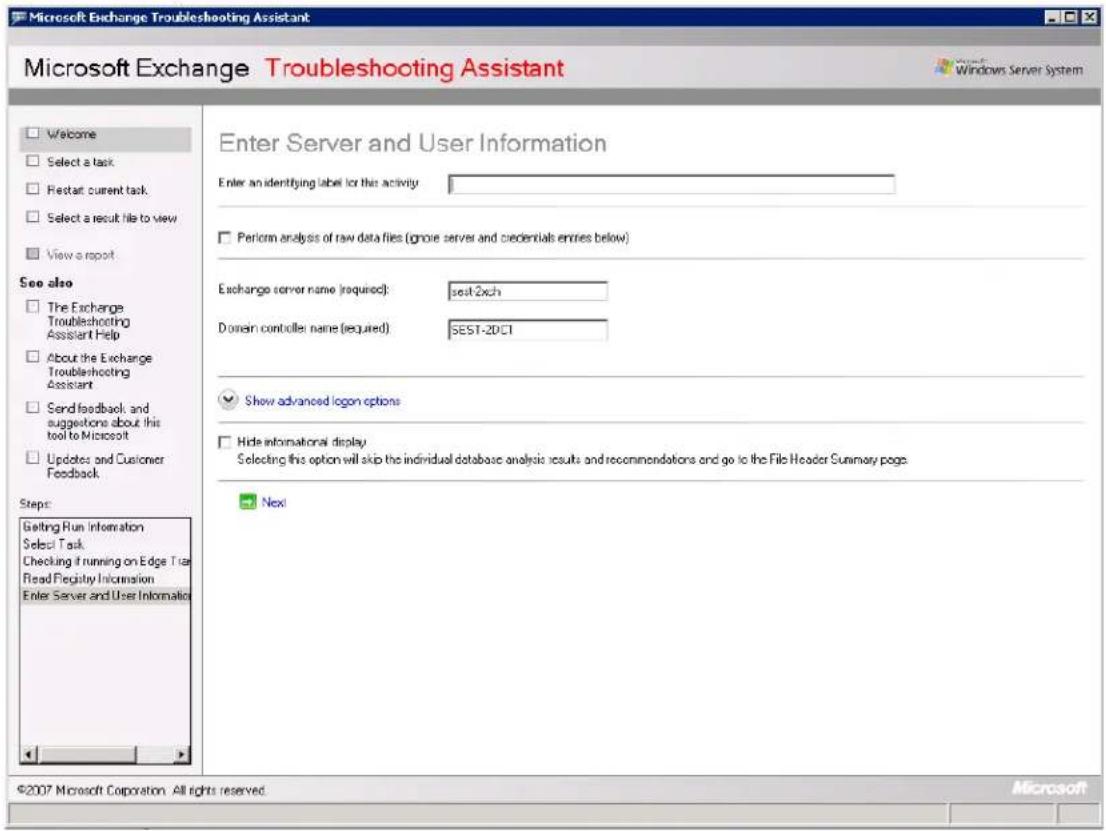Click the Windows Server System logo
1106x831 pixels.
click(1009, 68)
